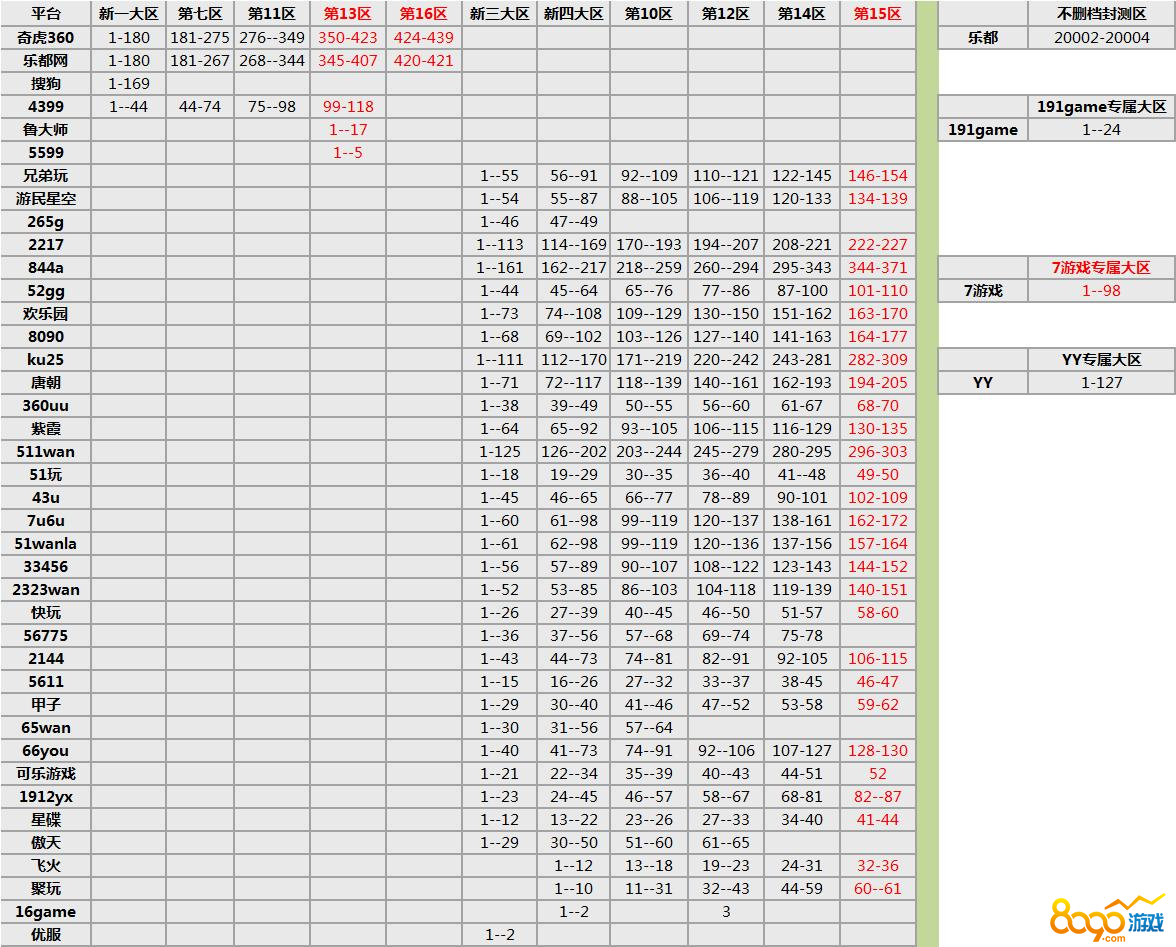This screenshot has height=947, width=1176.
Task: Click the 乐都网 platform row label
Action: click(46, 60)
